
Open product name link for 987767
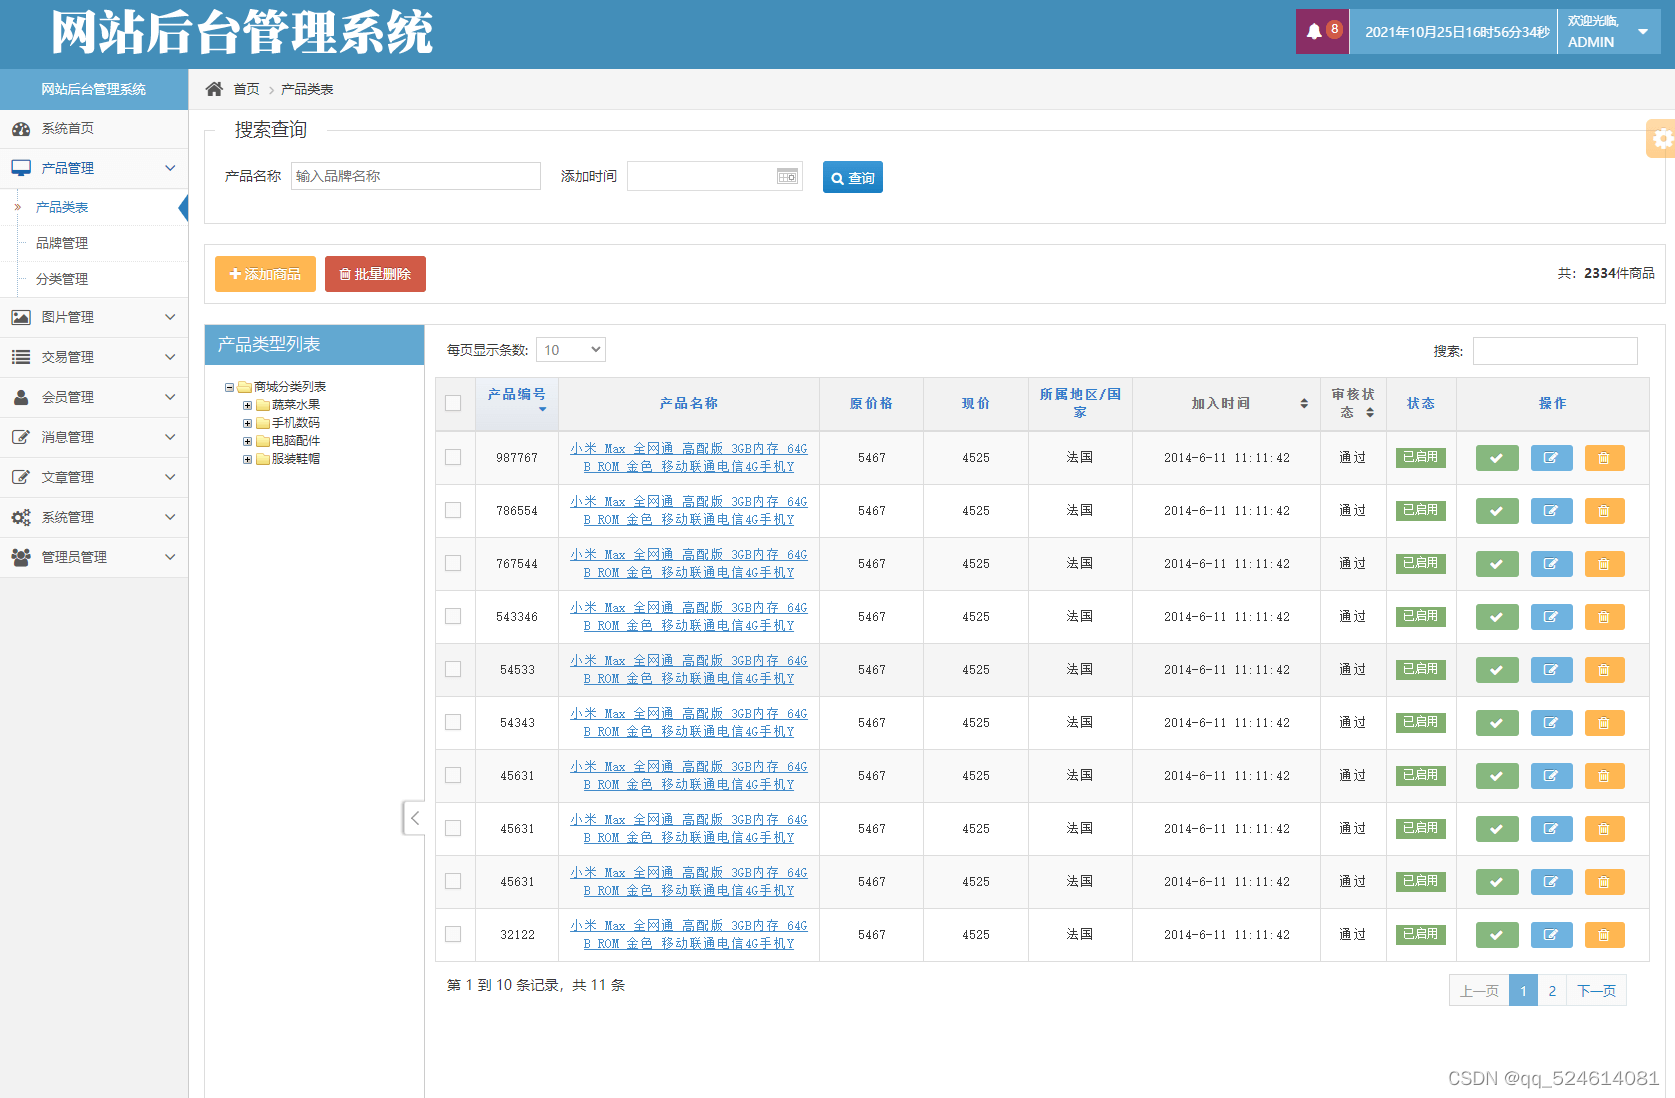pyautogui.click(x=689, y=458)
